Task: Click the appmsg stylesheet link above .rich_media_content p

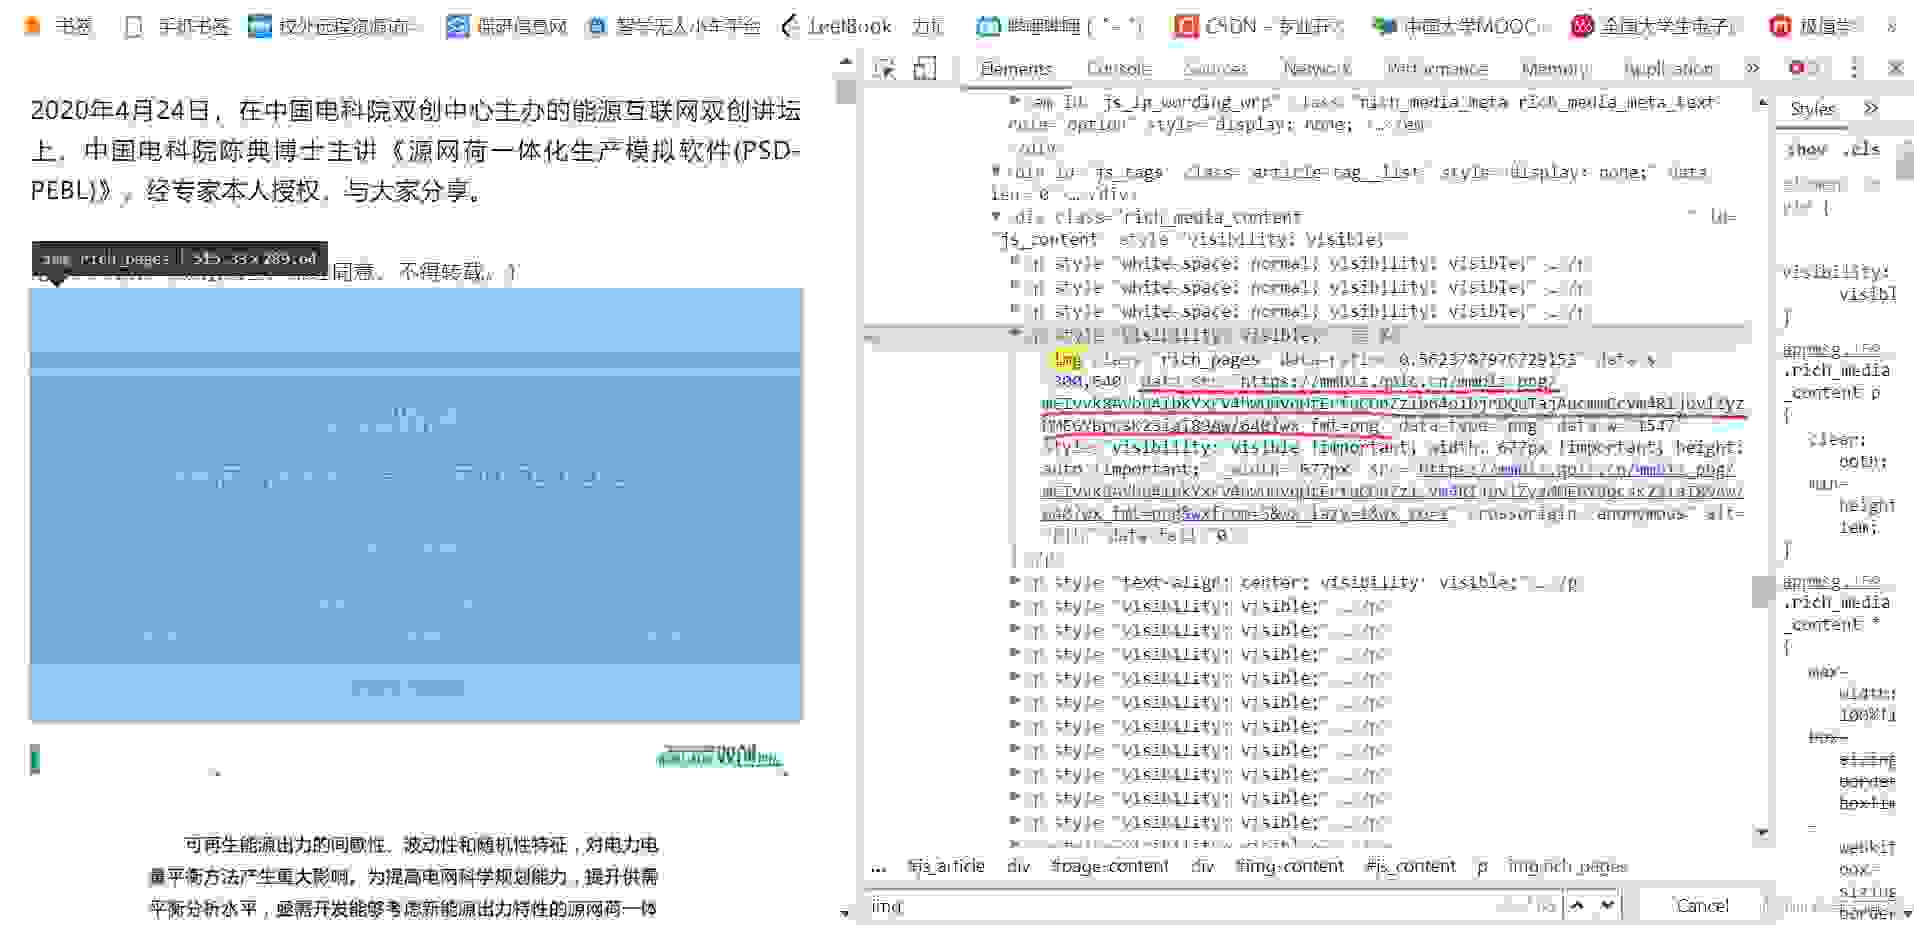Action: 1832,349
